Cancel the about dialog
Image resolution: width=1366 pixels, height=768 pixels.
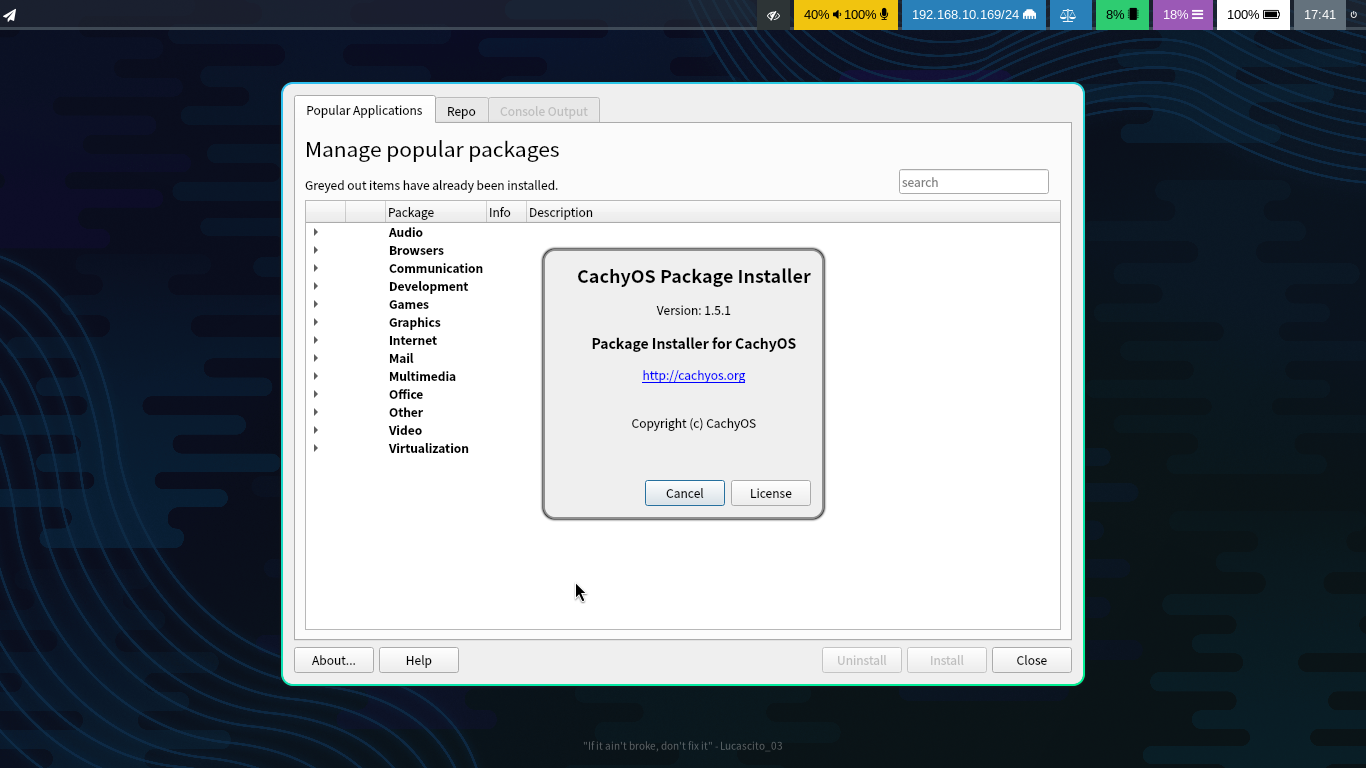pos(685,493)
